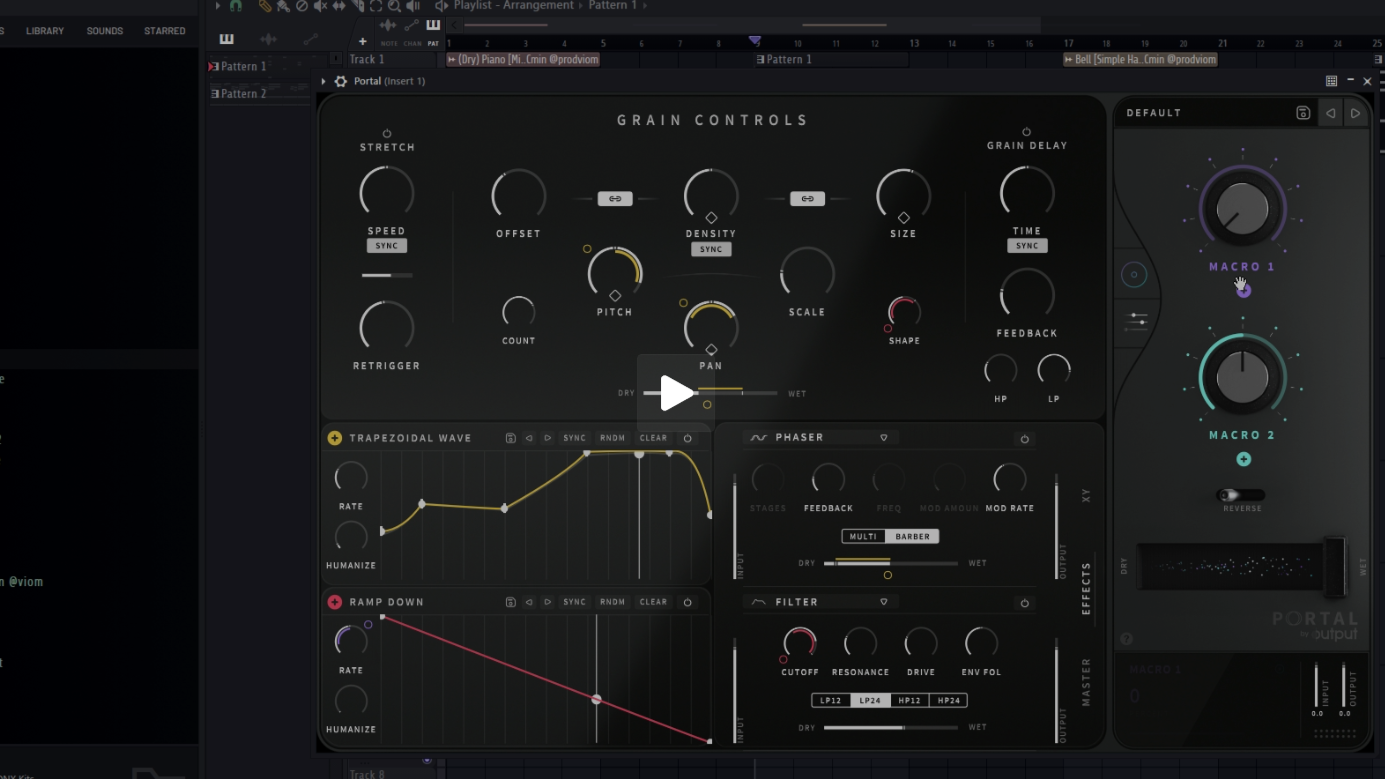
Task: Click the link icon between Offset and Density
Action: pyautogui.click(x=614, y=199)
